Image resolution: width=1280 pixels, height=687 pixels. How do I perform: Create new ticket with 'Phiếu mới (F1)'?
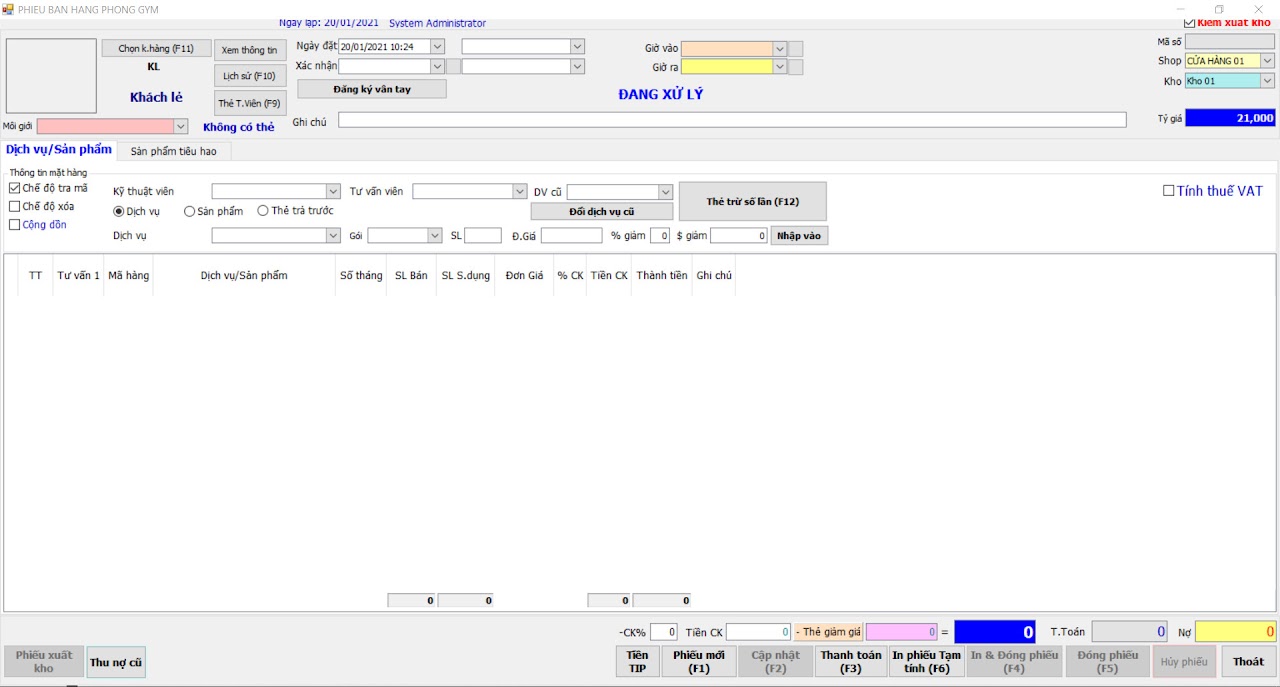[699, 662]
